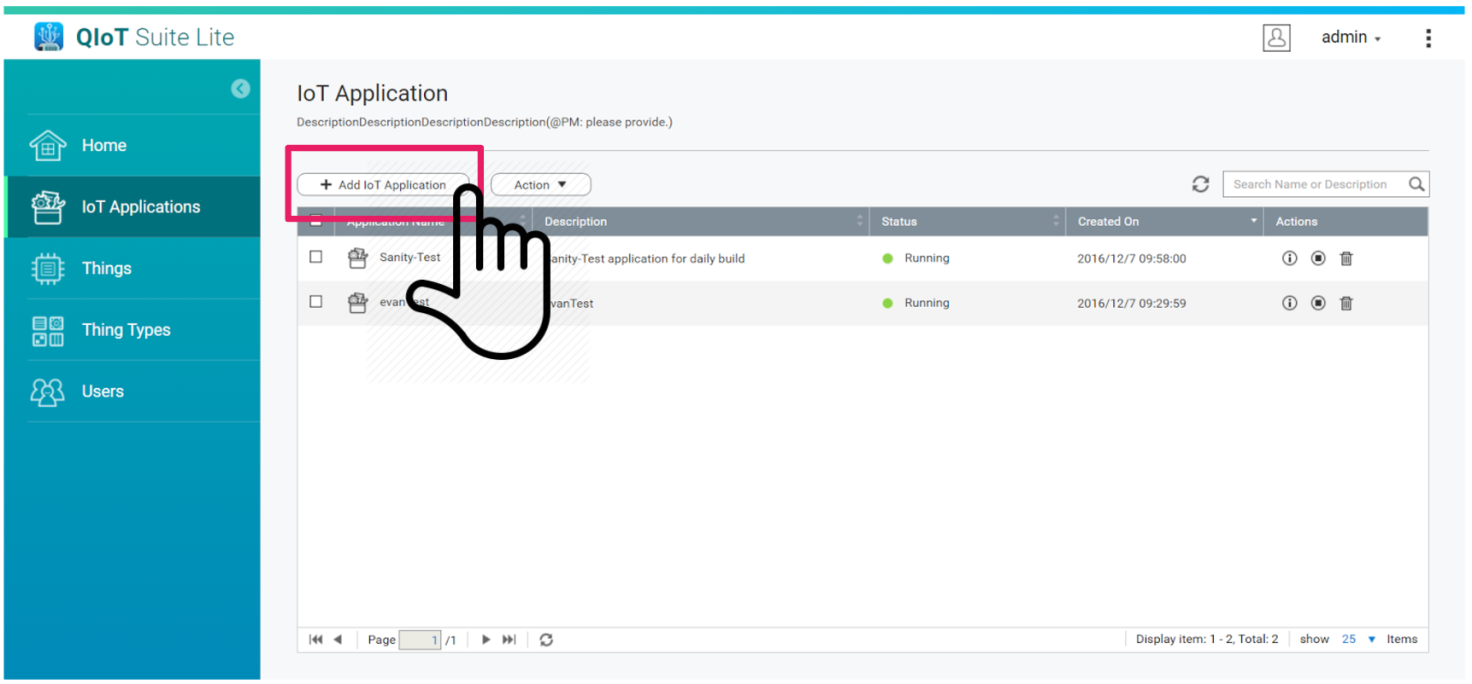This screenshot has width=1472, height=684.
Task: Select the Sanity-Test row checkbox
Action: pyautogui.click(x=316, y=257)
